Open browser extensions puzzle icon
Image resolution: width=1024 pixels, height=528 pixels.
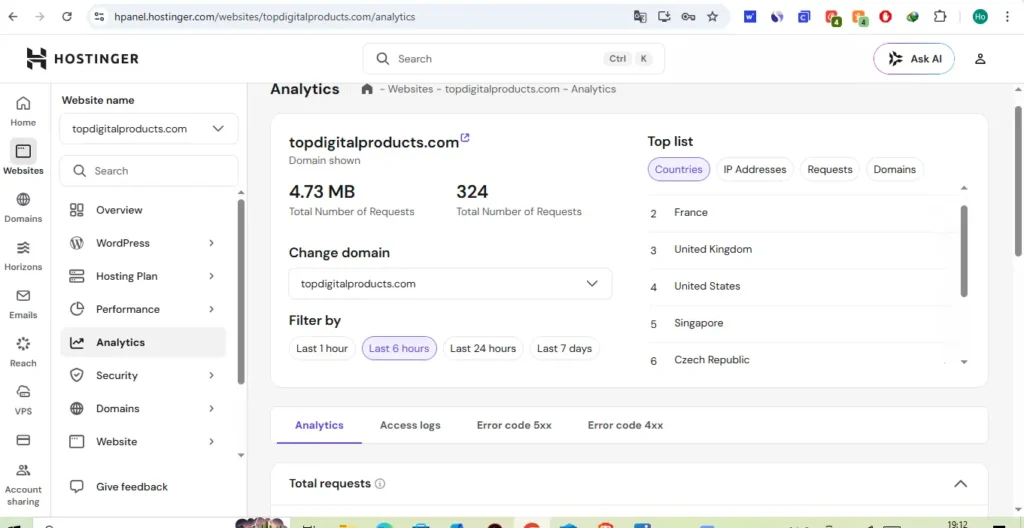[x=940, y=17]
